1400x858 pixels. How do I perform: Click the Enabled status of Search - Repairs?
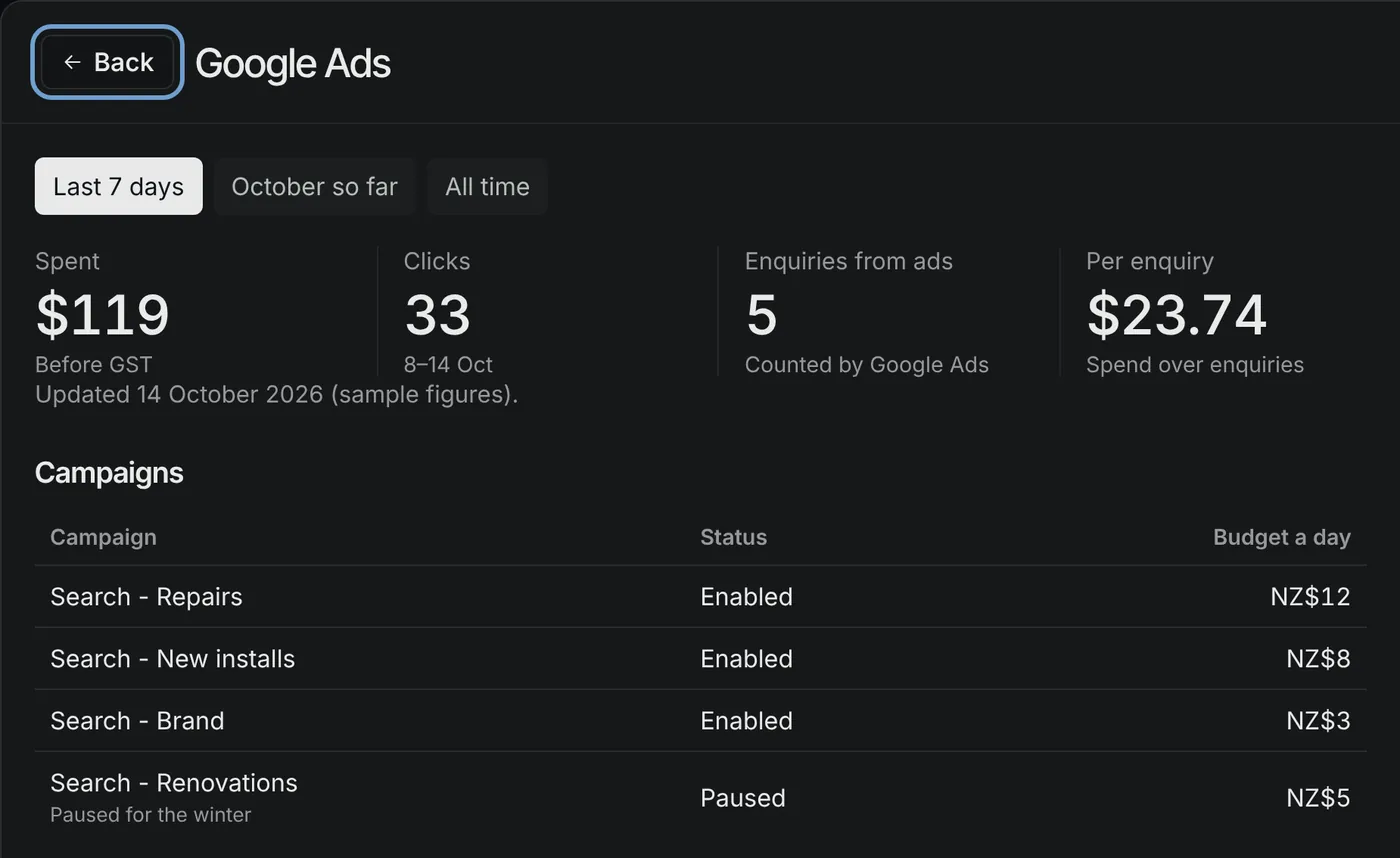point(746,597)
